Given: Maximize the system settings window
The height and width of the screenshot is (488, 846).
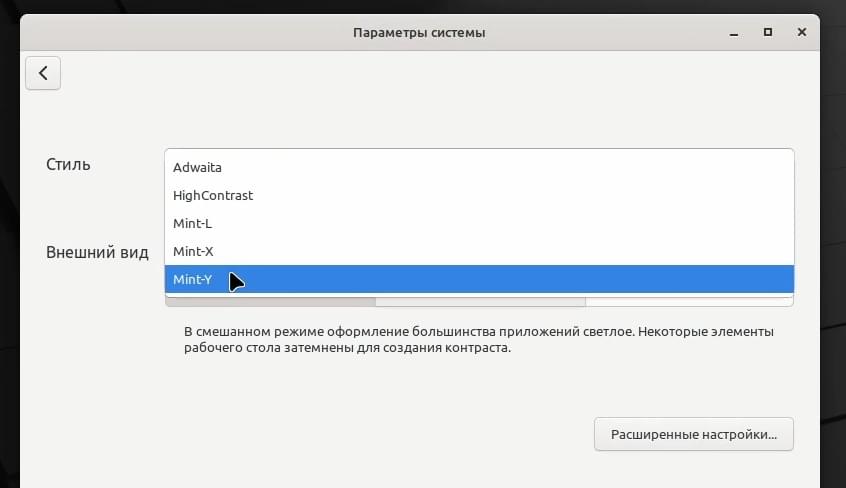Looking at the screenshot, I should pyautogui.click(x=768, y=32).
